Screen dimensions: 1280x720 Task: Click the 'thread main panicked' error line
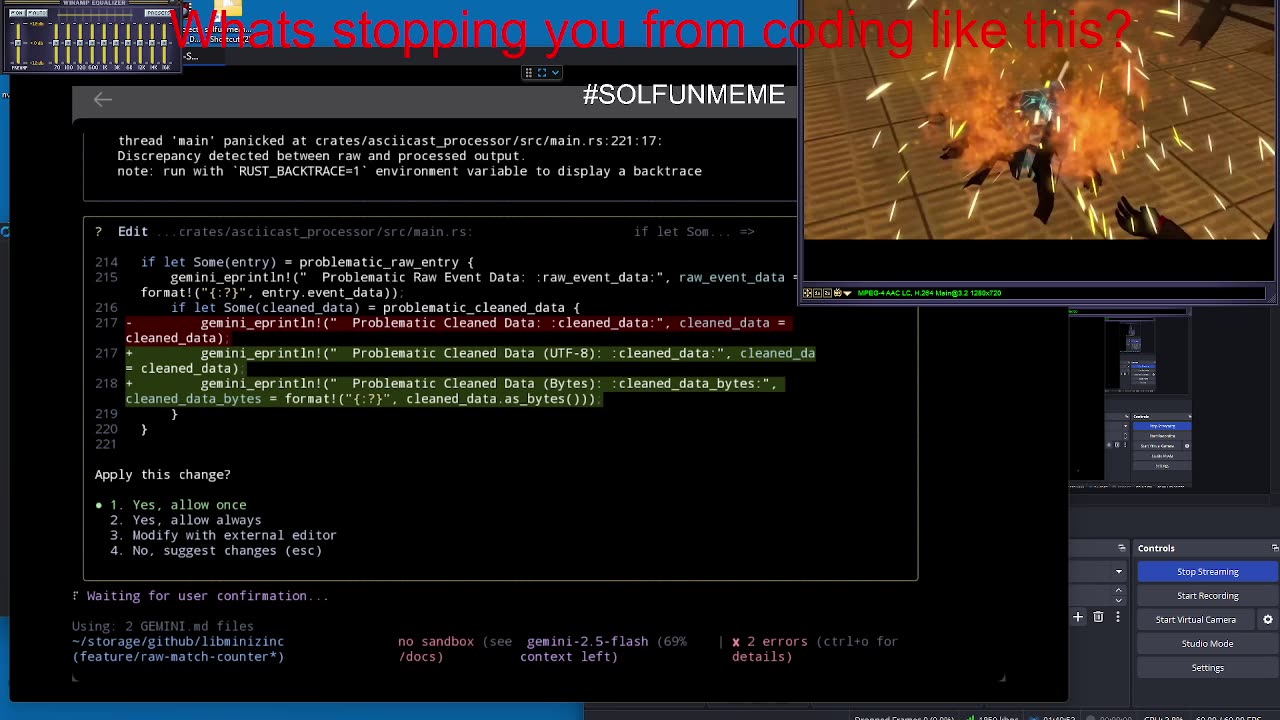click(390, 141)
